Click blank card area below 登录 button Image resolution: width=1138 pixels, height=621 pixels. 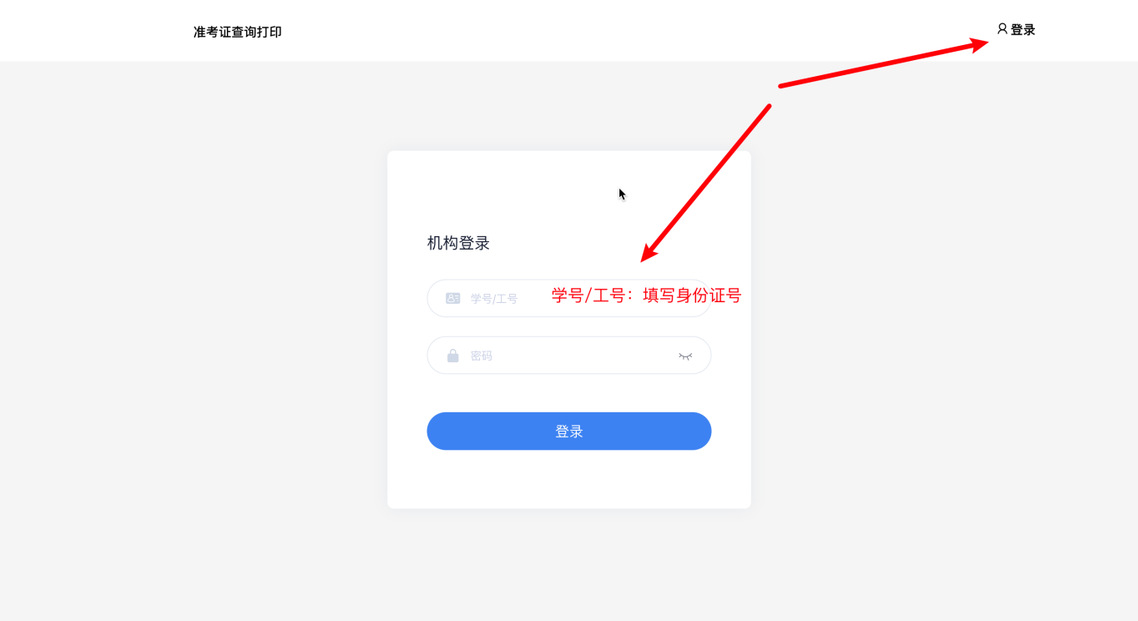[x=569, y=479]
